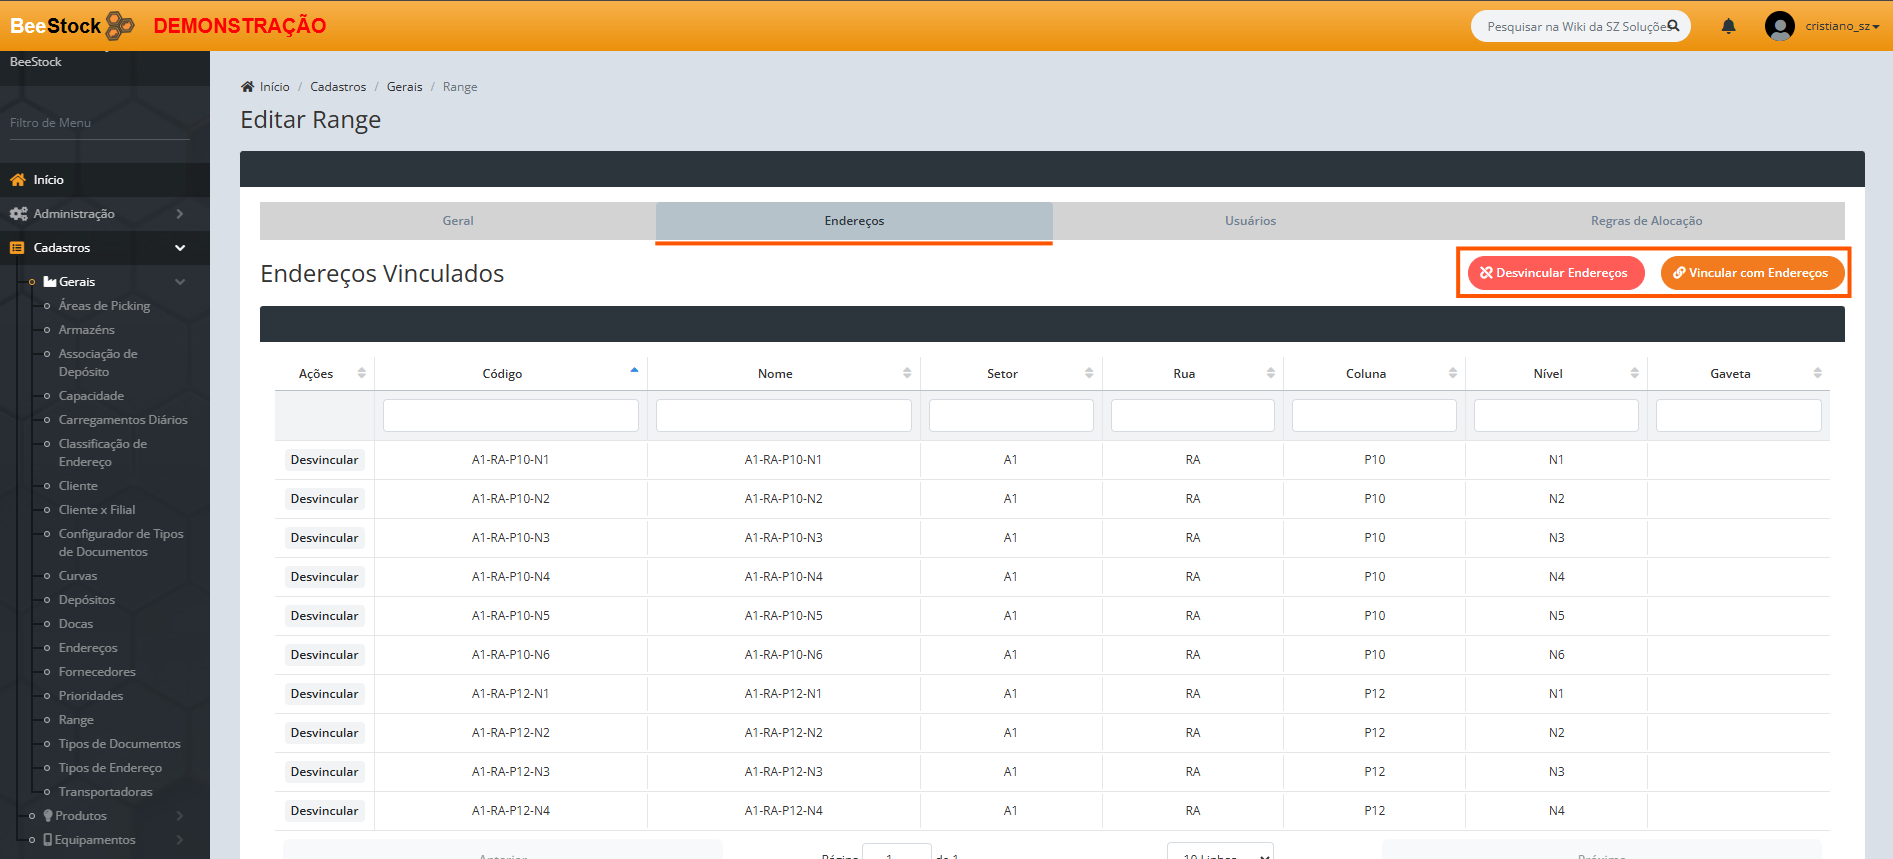Click the Vincular com Endereços button
This screenshot has height=859, width=1893.
tap(1751, 273)
